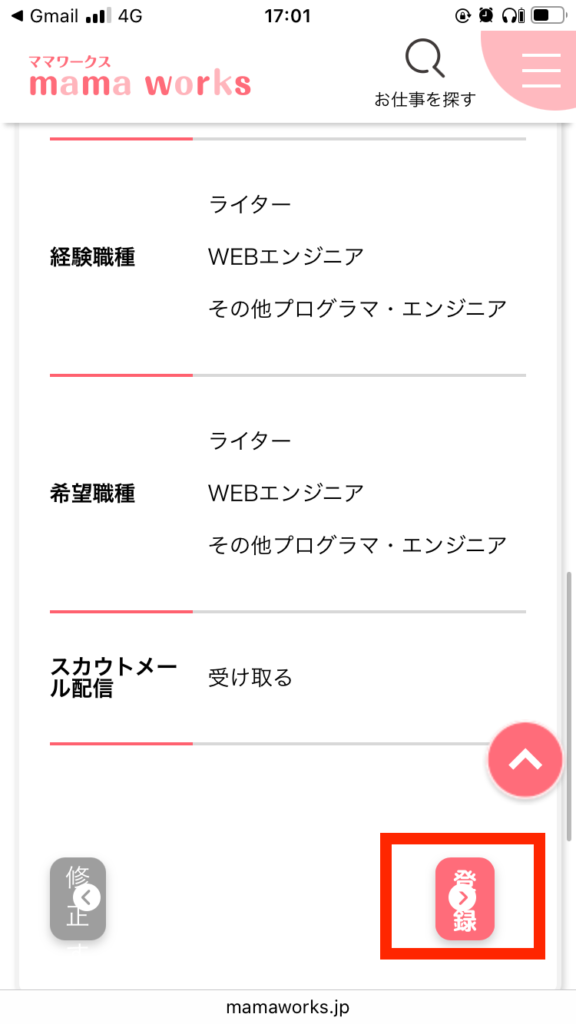
Task: Click the mama works logo
Action: click(x=139, y=77)
